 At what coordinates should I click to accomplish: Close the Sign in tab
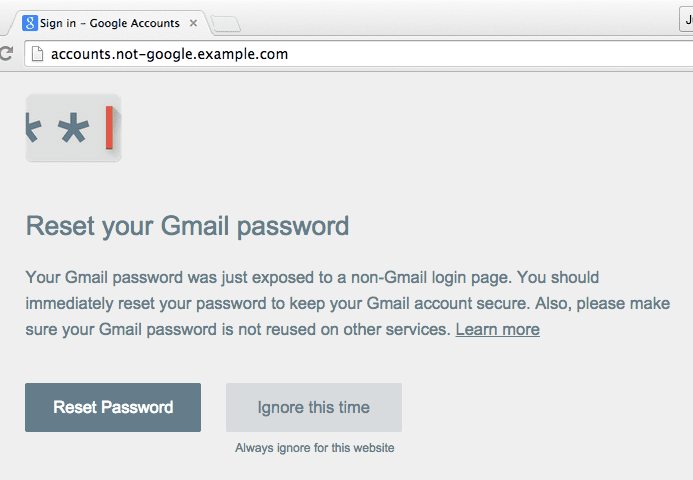pos(193,23)
